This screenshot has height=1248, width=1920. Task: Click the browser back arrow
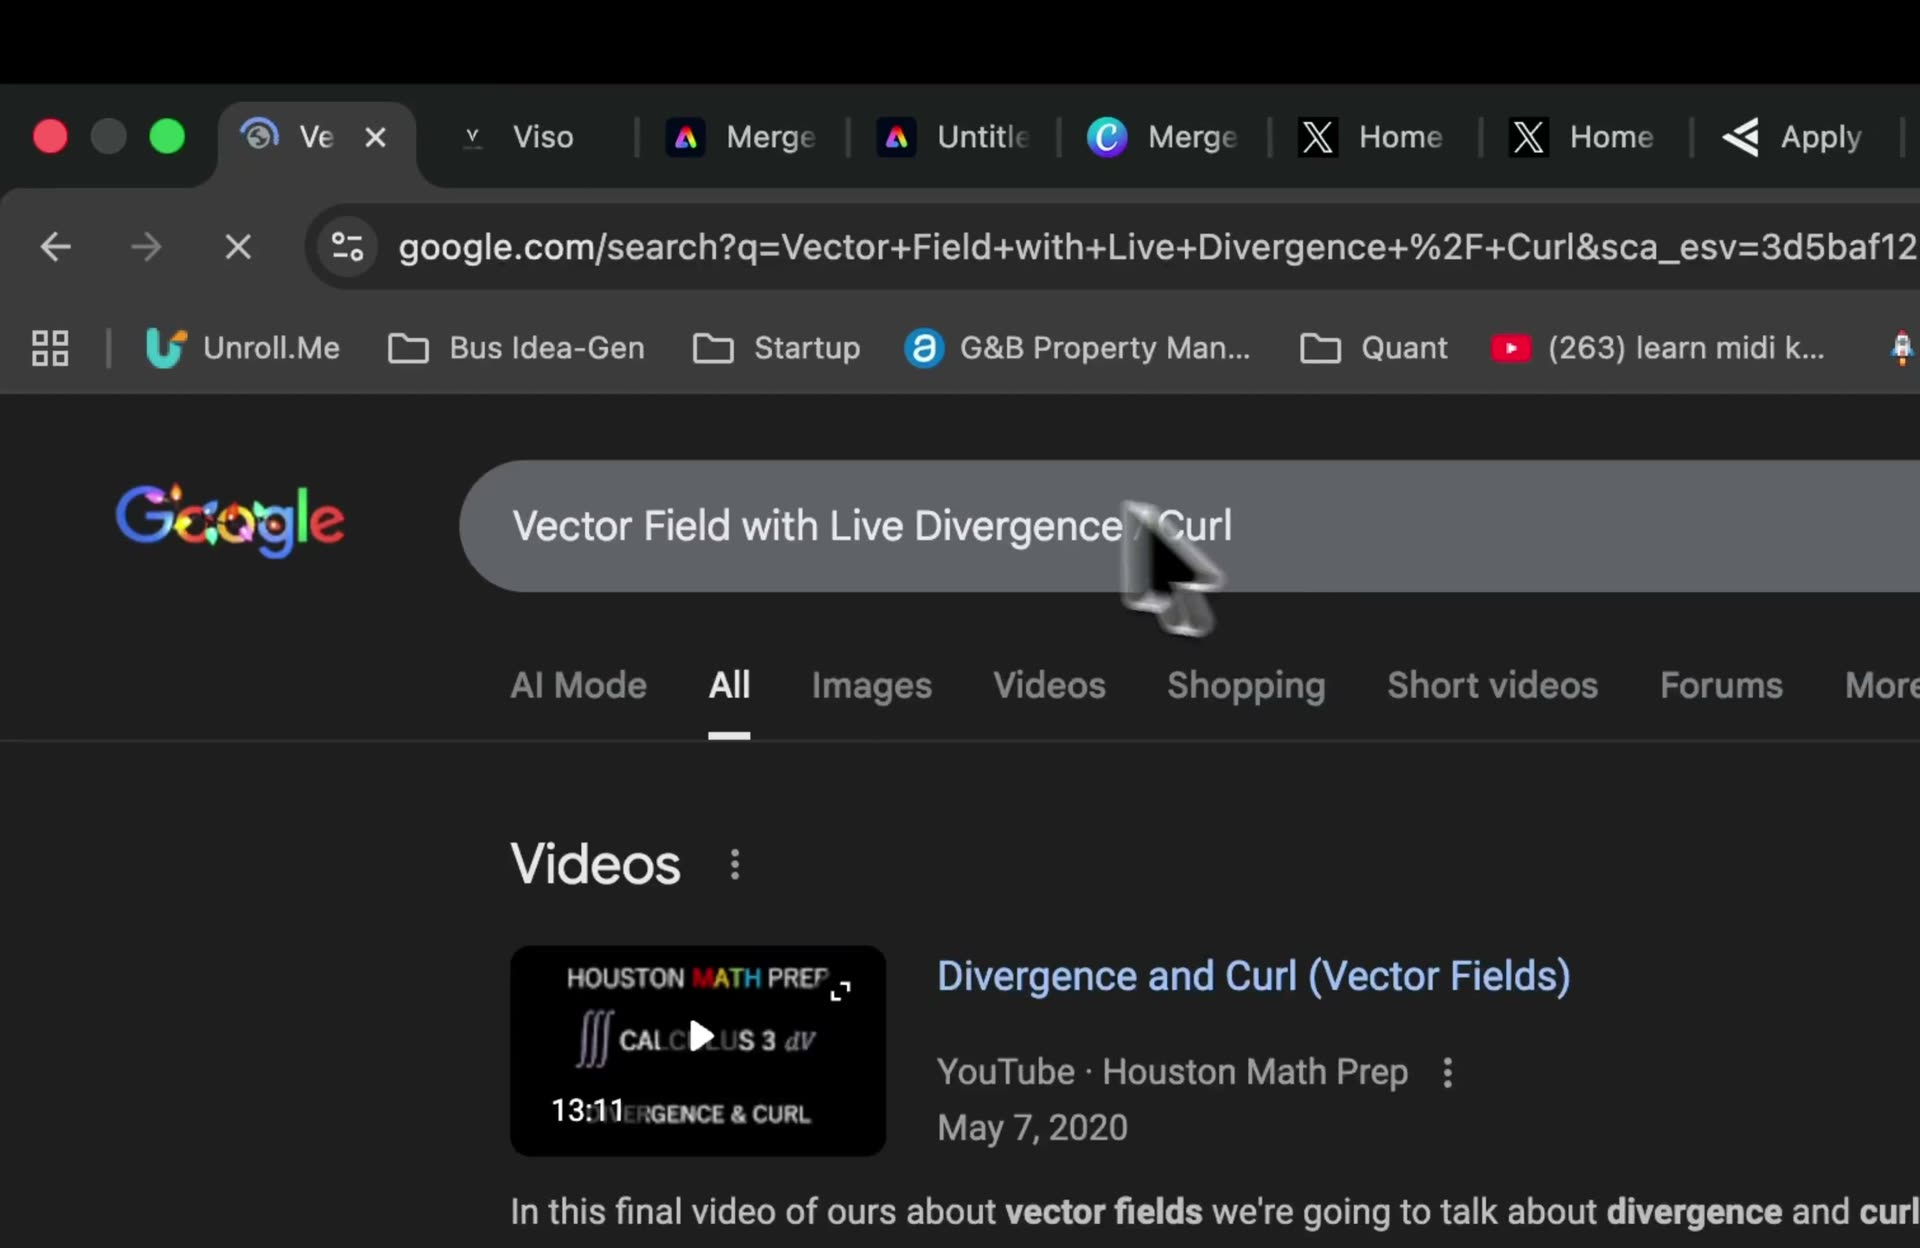tap(56, 246)
